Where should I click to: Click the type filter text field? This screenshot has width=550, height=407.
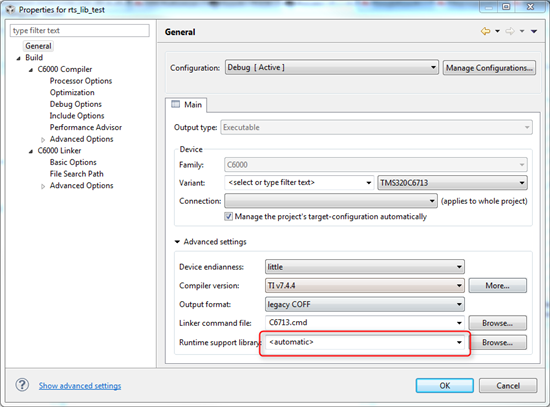click(80, 31)
